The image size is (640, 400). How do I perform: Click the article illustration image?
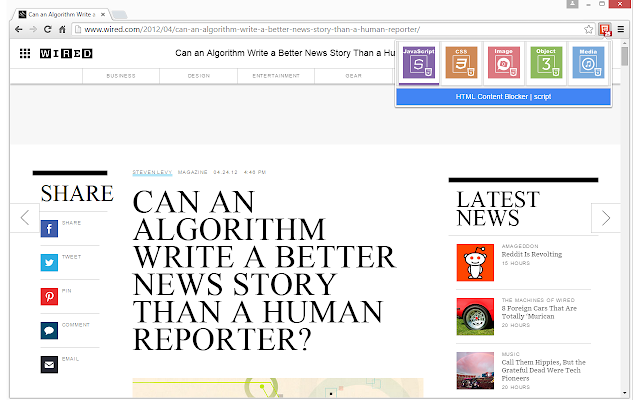278,388
